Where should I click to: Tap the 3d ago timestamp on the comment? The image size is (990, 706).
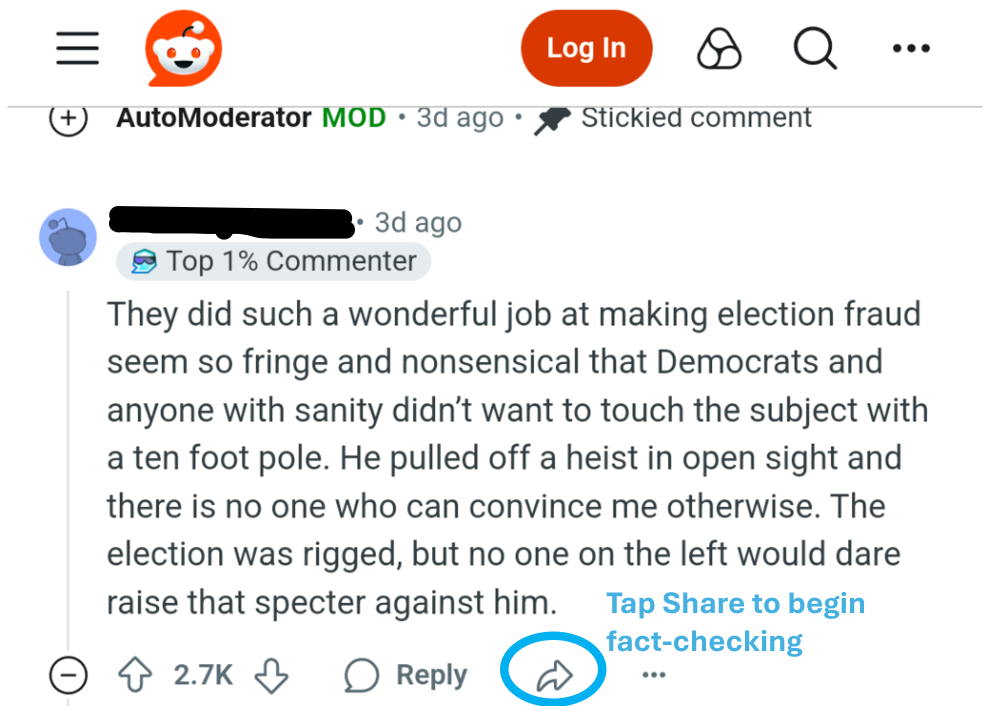(418, 222)
